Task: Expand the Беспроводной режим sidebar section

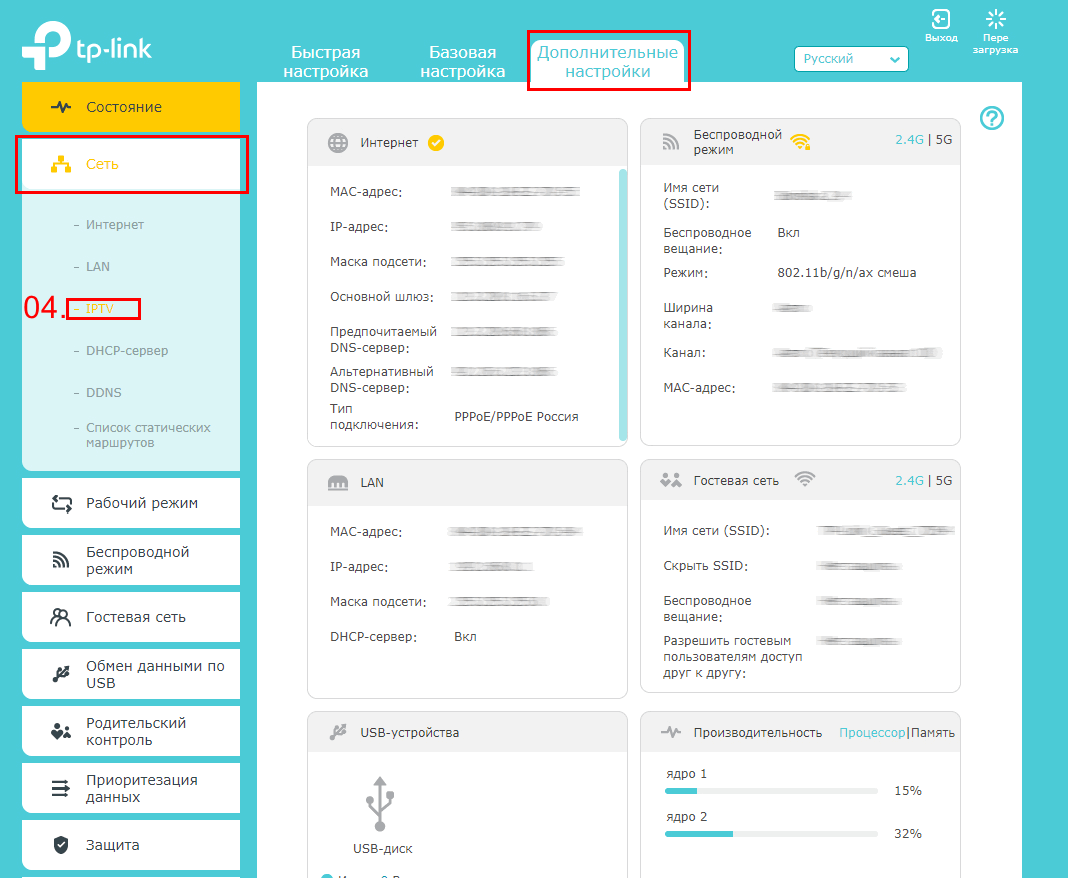Action: coord(131,560)
